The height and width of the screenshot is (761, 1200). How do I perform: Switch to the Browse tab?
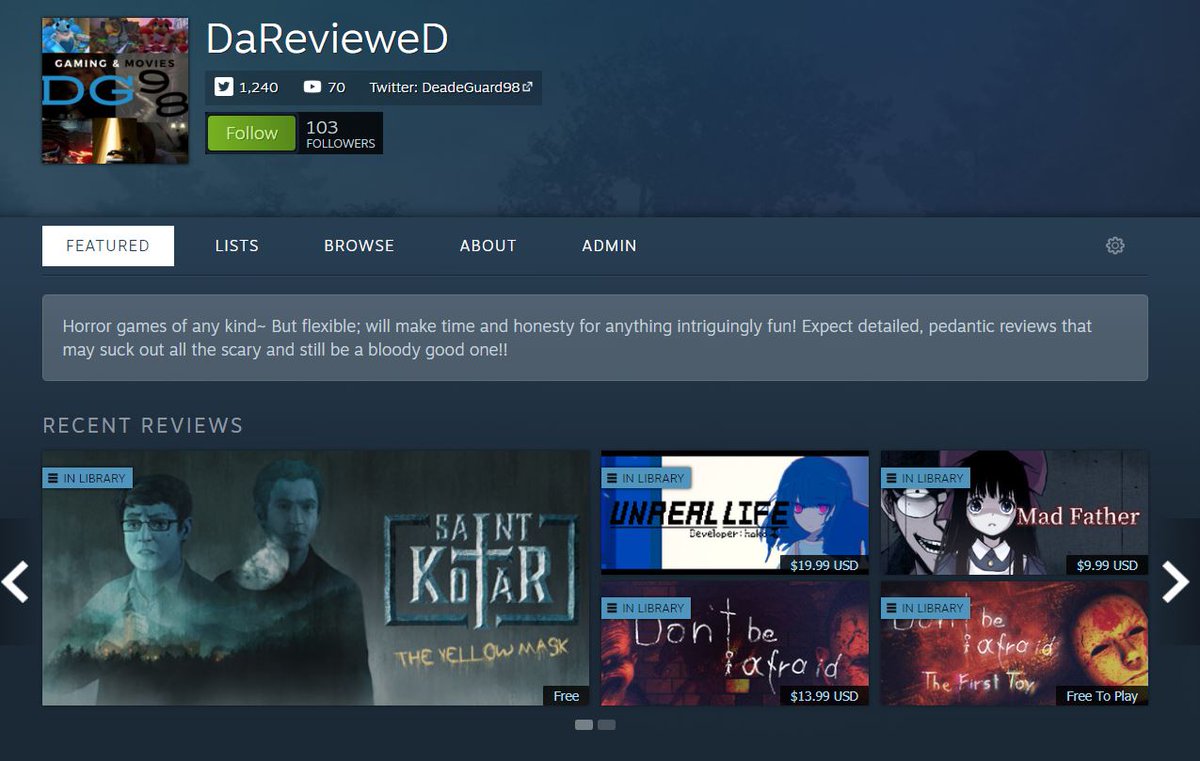pyautogui.click(x=359, y=246)
